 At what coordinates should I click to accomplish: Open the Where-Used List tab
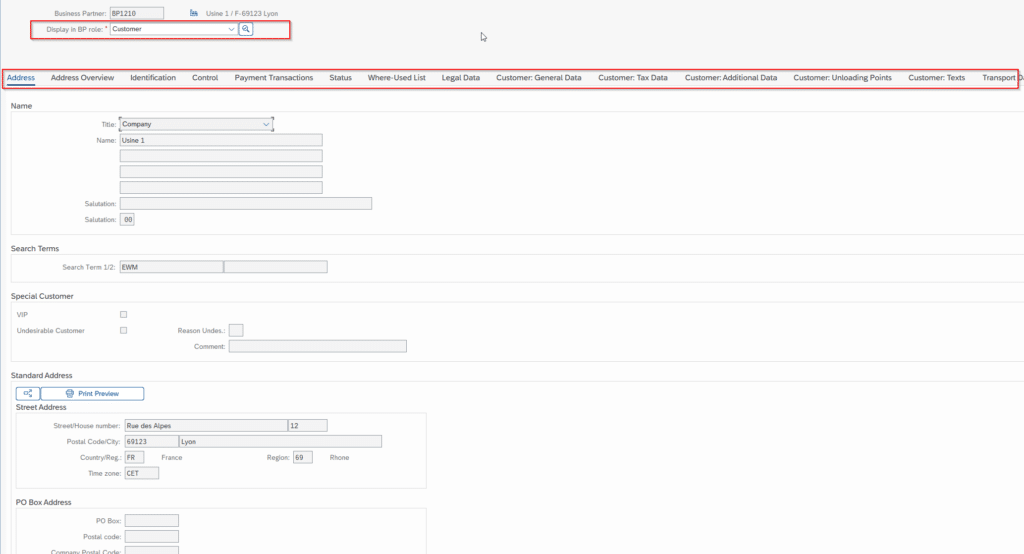396,78
